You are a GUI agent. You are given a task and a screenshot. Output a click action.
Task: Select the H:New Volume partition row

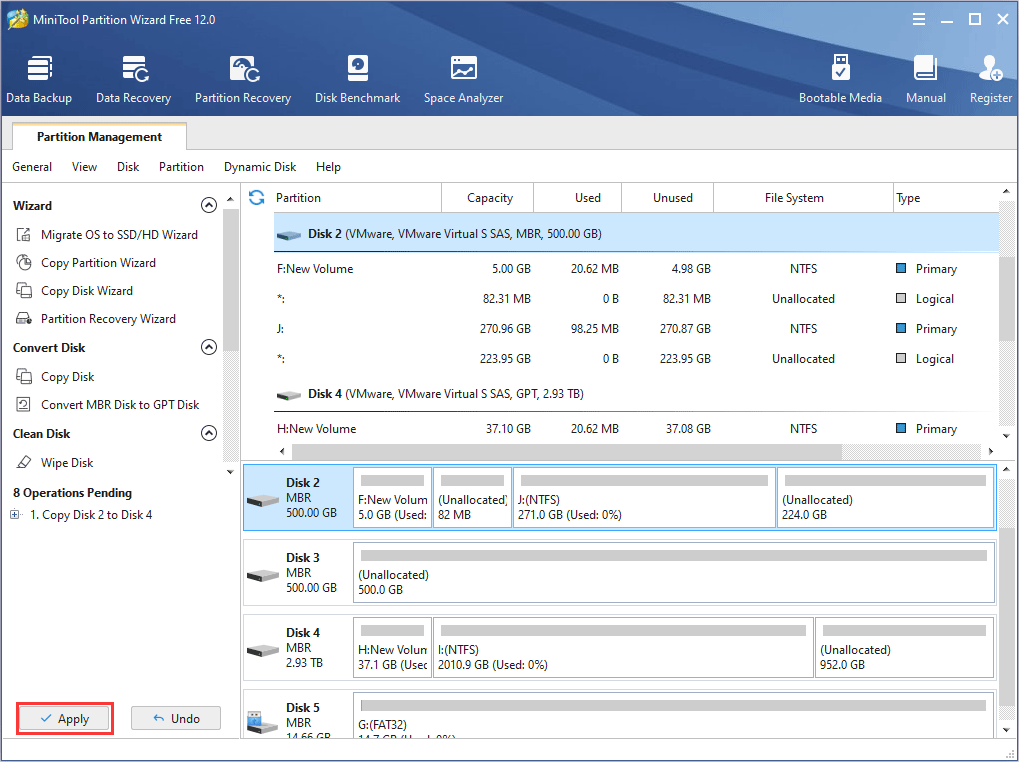pos(636,429)
